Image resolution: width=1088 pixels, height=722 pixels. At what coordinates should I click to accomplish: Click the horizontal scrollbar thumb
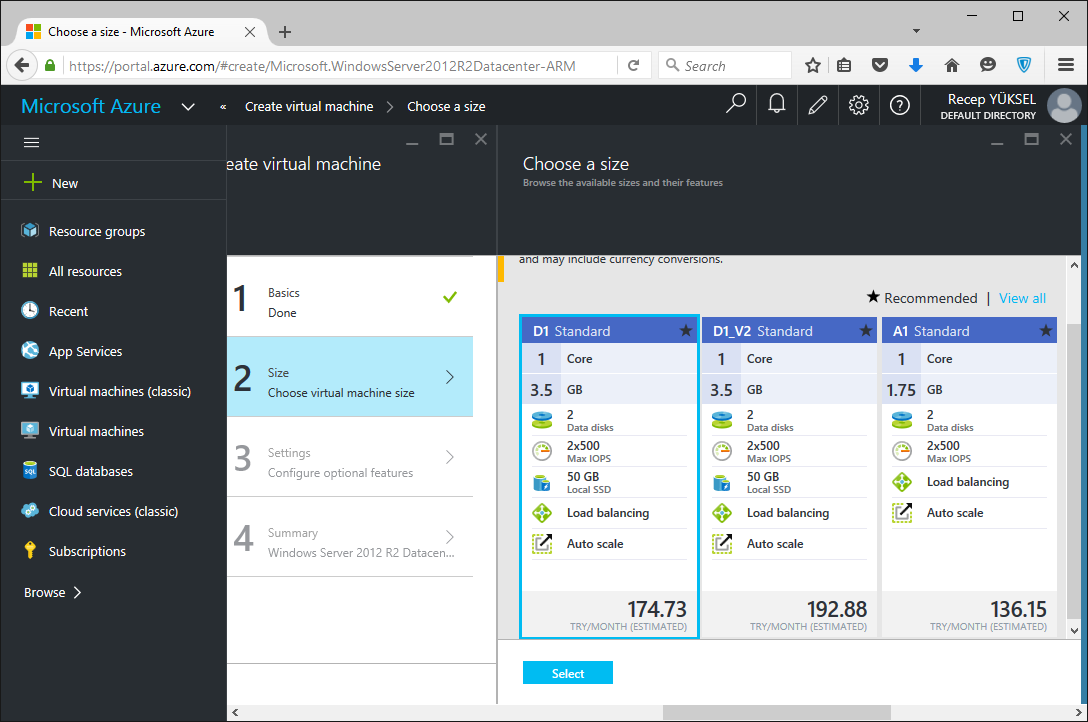coord(776,712)
